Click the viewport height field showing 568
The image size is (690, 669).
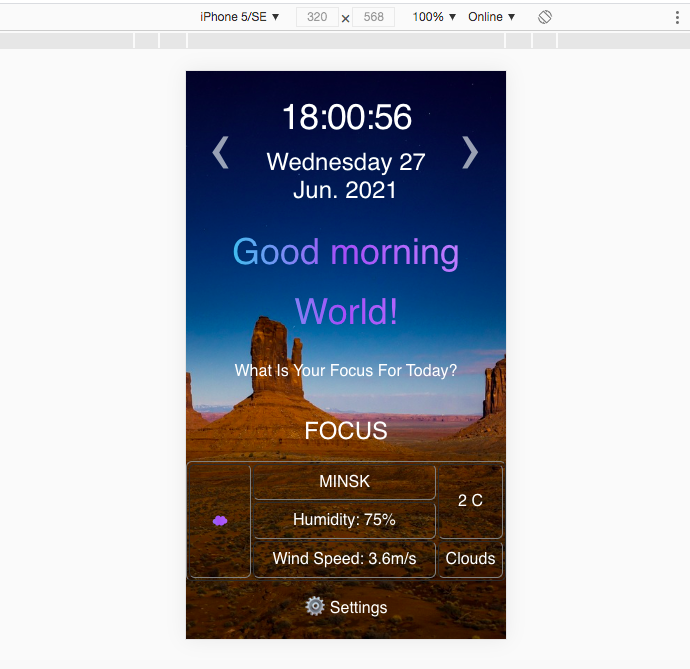[373, 17]
